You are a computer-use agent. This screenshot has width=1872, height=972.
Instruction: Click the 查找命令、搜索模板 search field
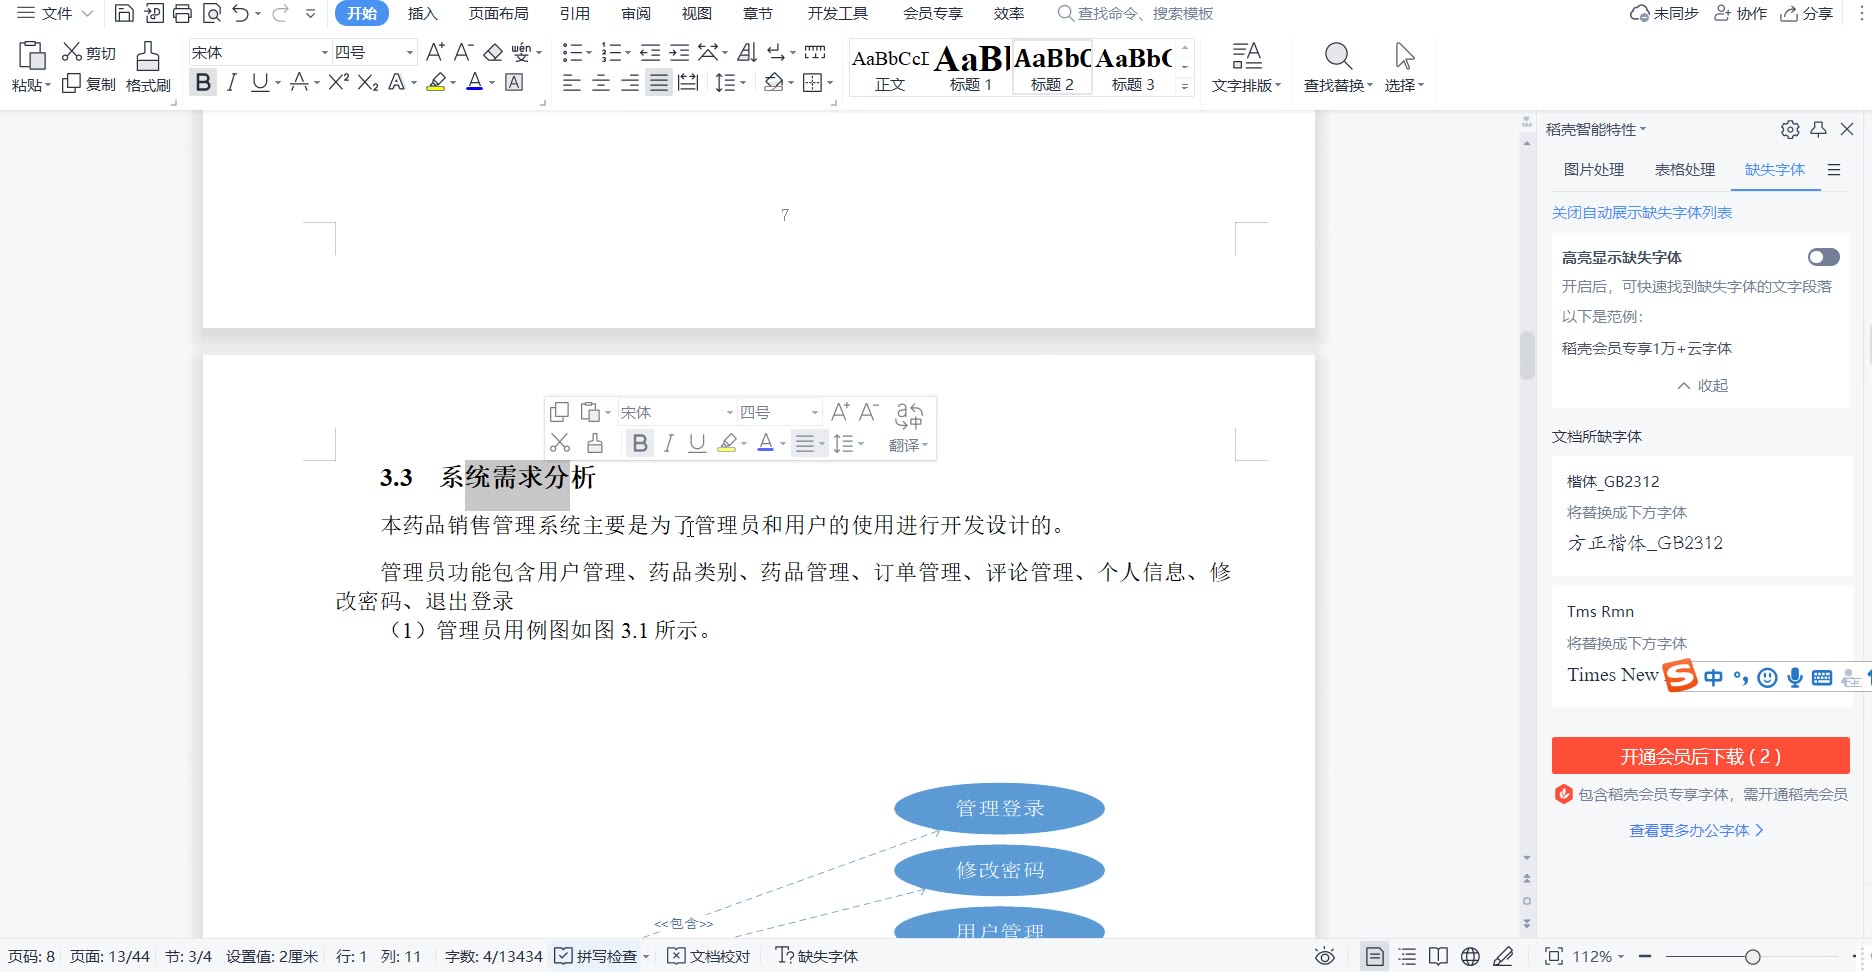coord(1136,13)
